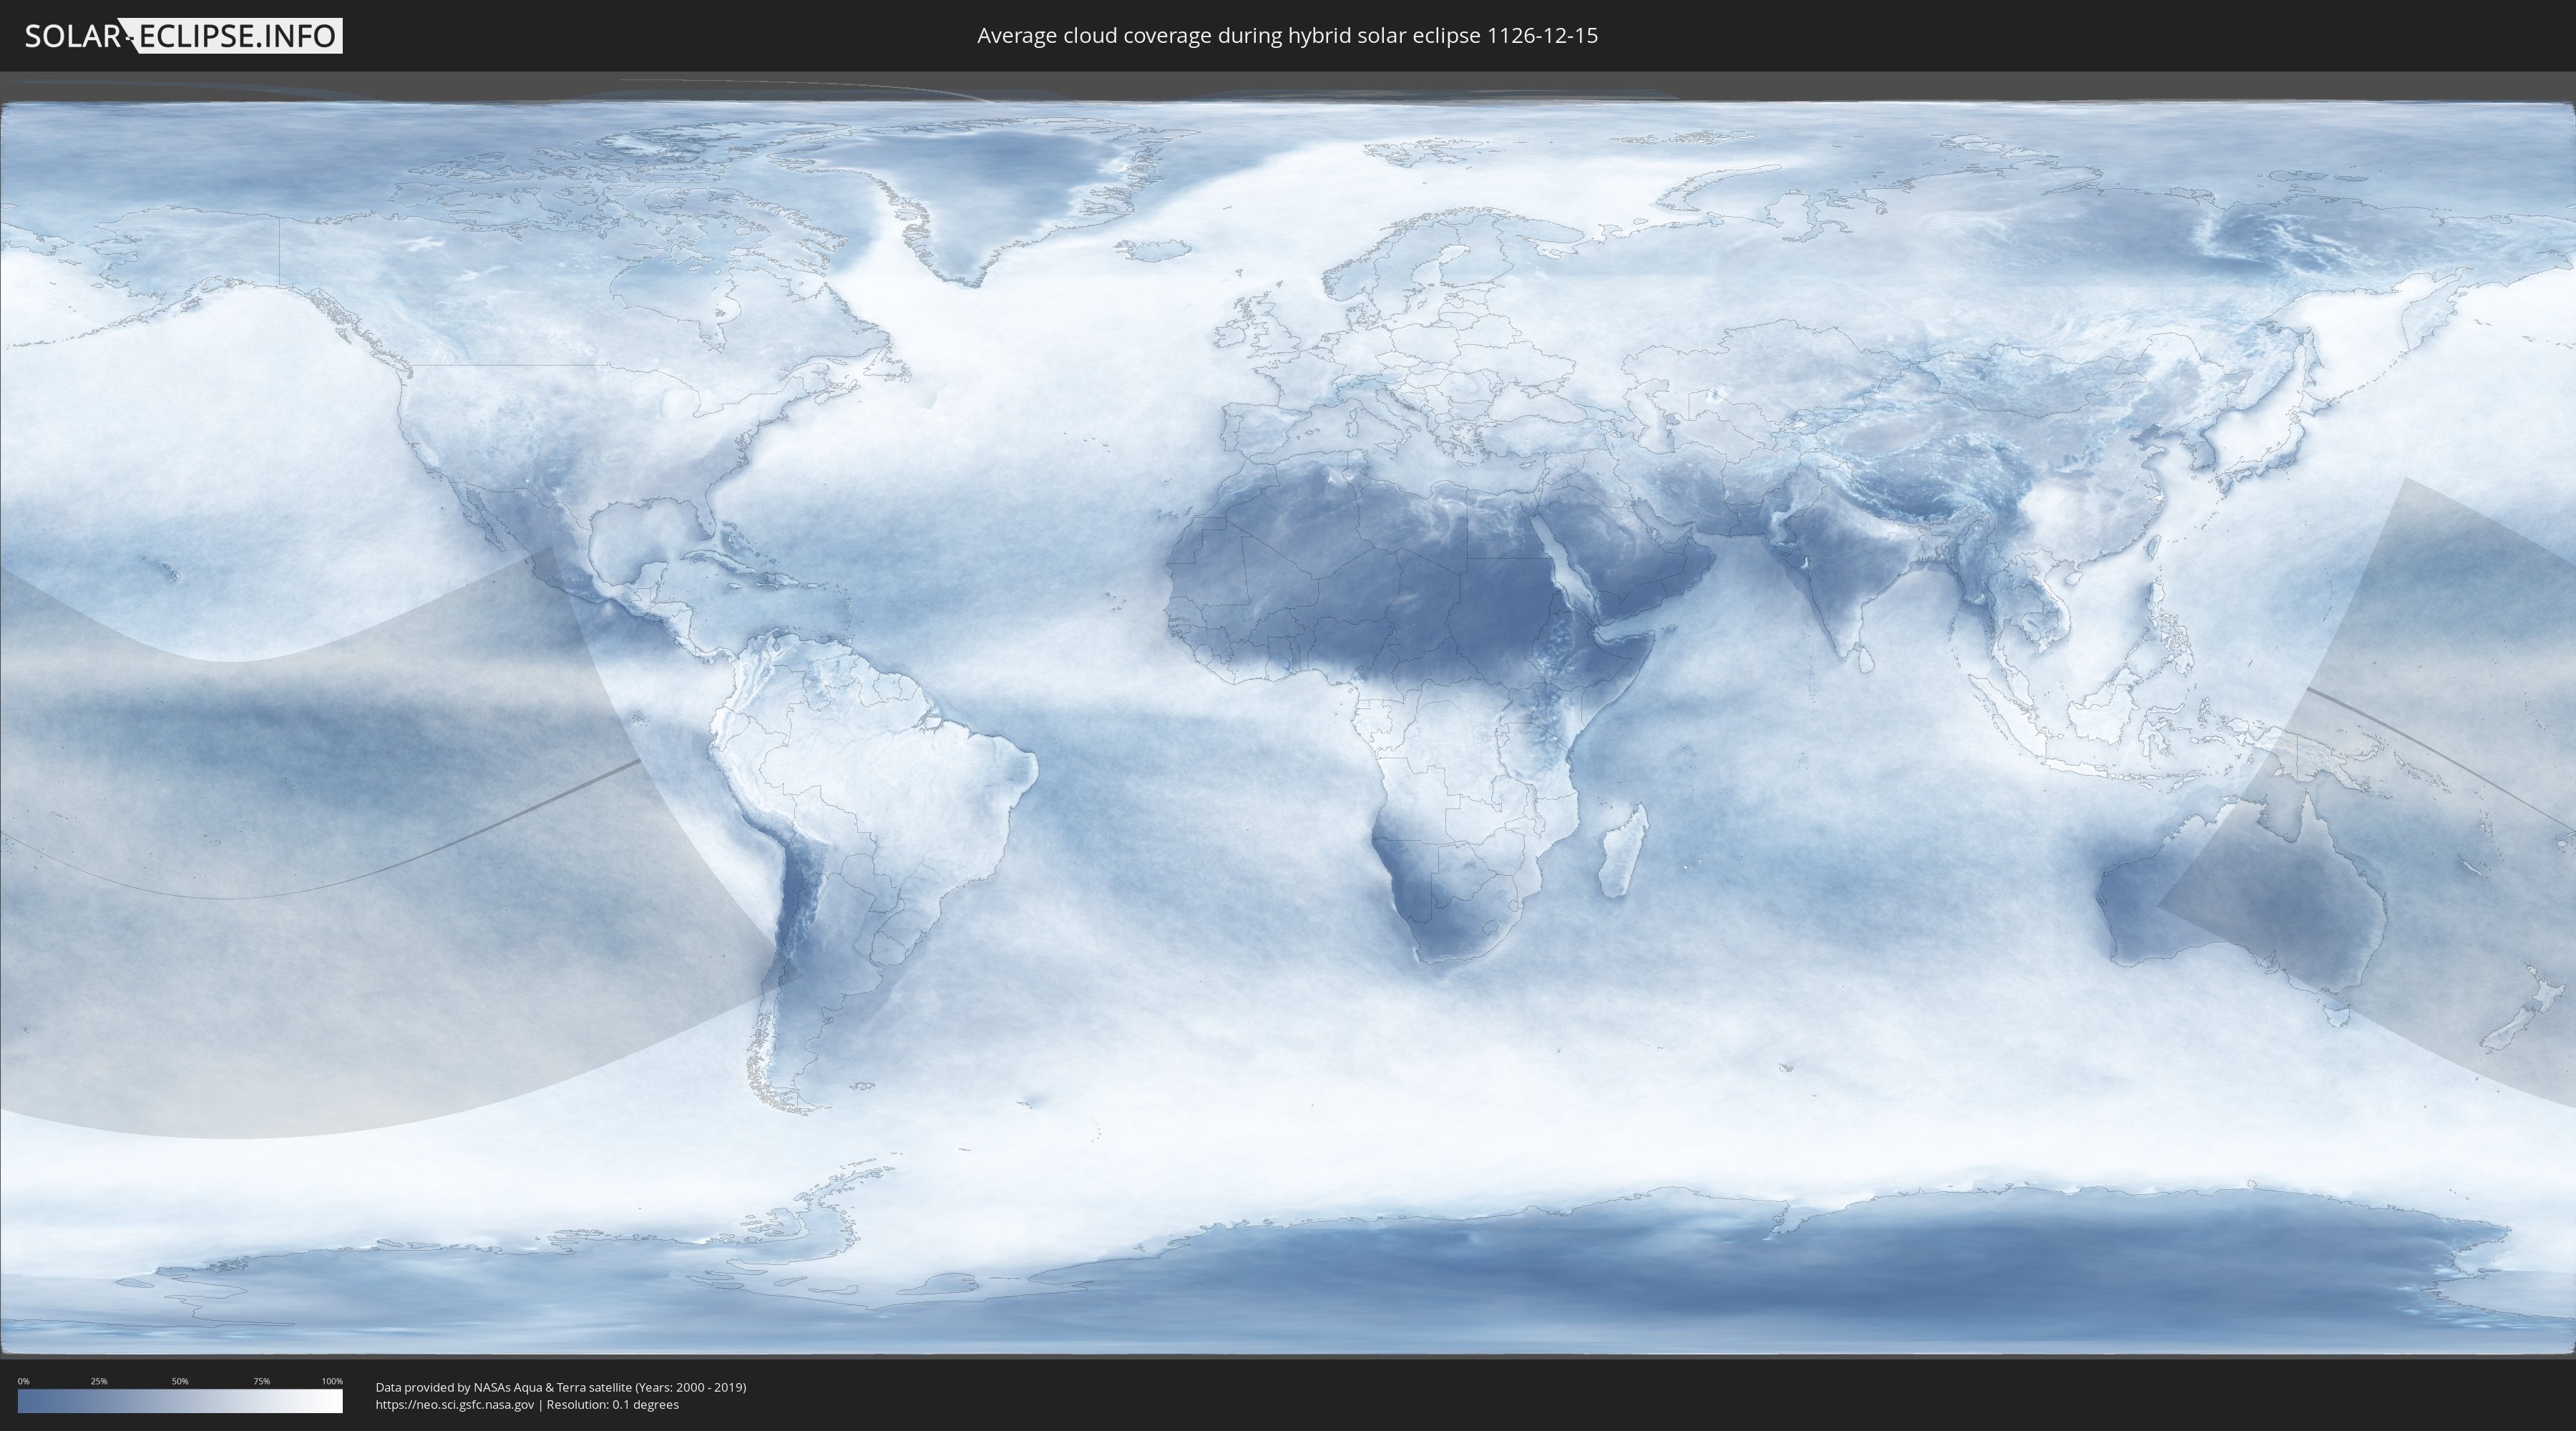Click the 100% legend label
The height and width of the screenshot is (1431, 2576).
(332, 1381)
